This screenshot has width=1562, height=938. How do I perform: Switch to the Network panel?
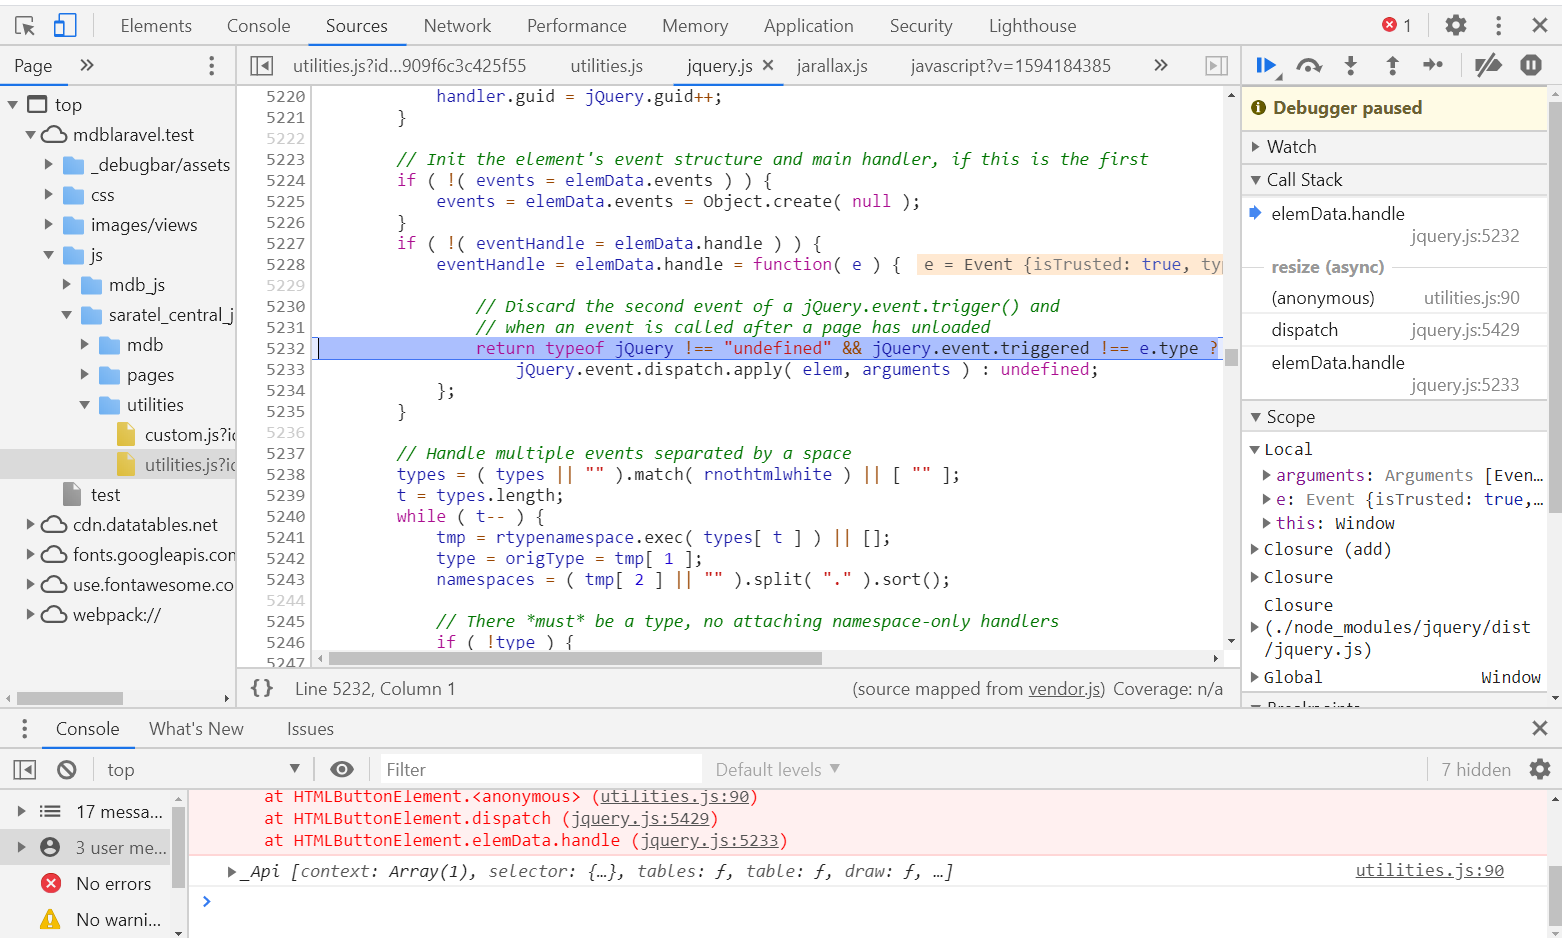coord(457,25)
